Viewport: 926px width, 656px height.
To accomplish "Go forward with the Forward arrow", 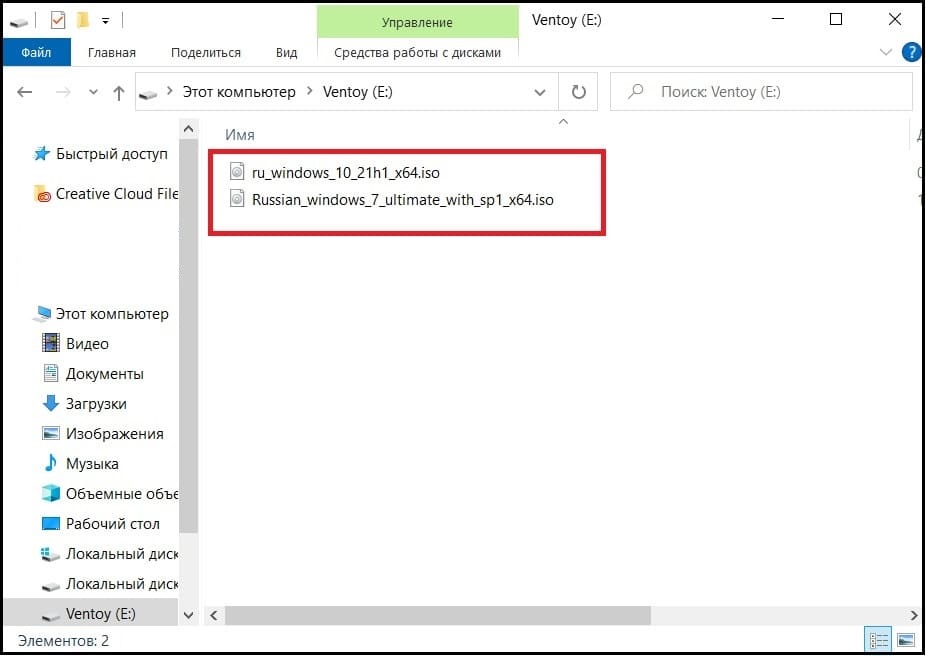I will (63, 92).
